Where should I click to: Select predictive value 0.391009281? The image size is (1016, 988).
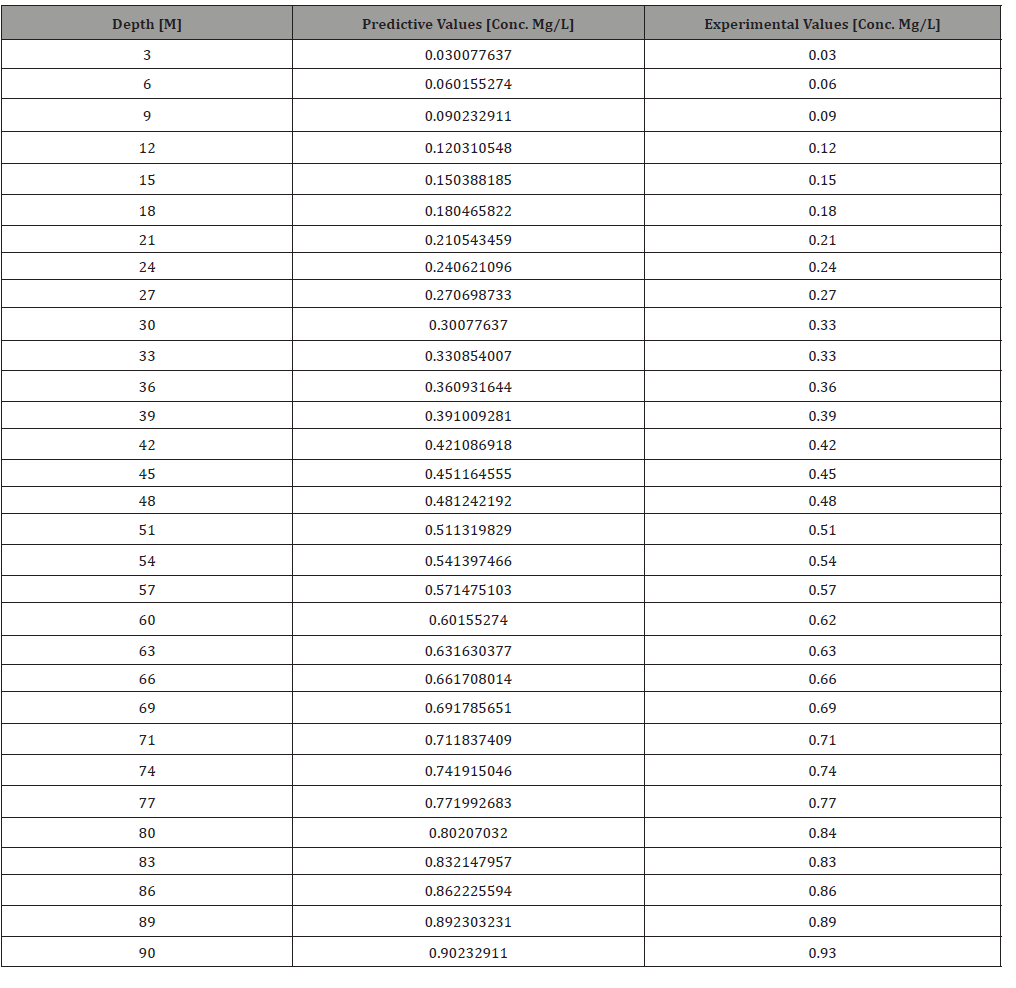(468, 416)
